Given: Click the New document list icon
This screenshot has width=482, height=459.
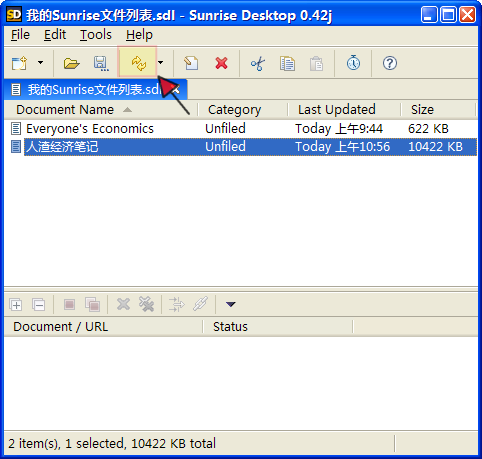Looking at the screenshot, I should [x=19, y=63].
